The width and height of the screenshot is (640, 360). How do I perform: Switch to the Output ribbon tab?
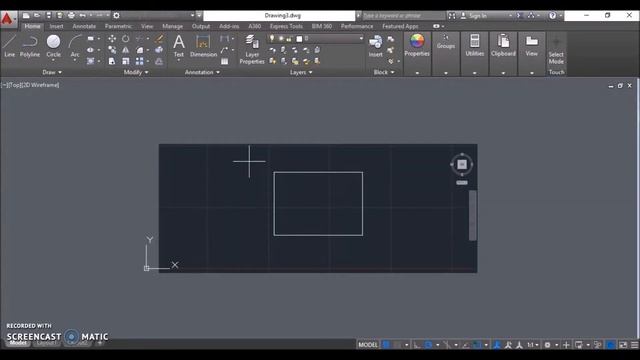pos(201,26)
